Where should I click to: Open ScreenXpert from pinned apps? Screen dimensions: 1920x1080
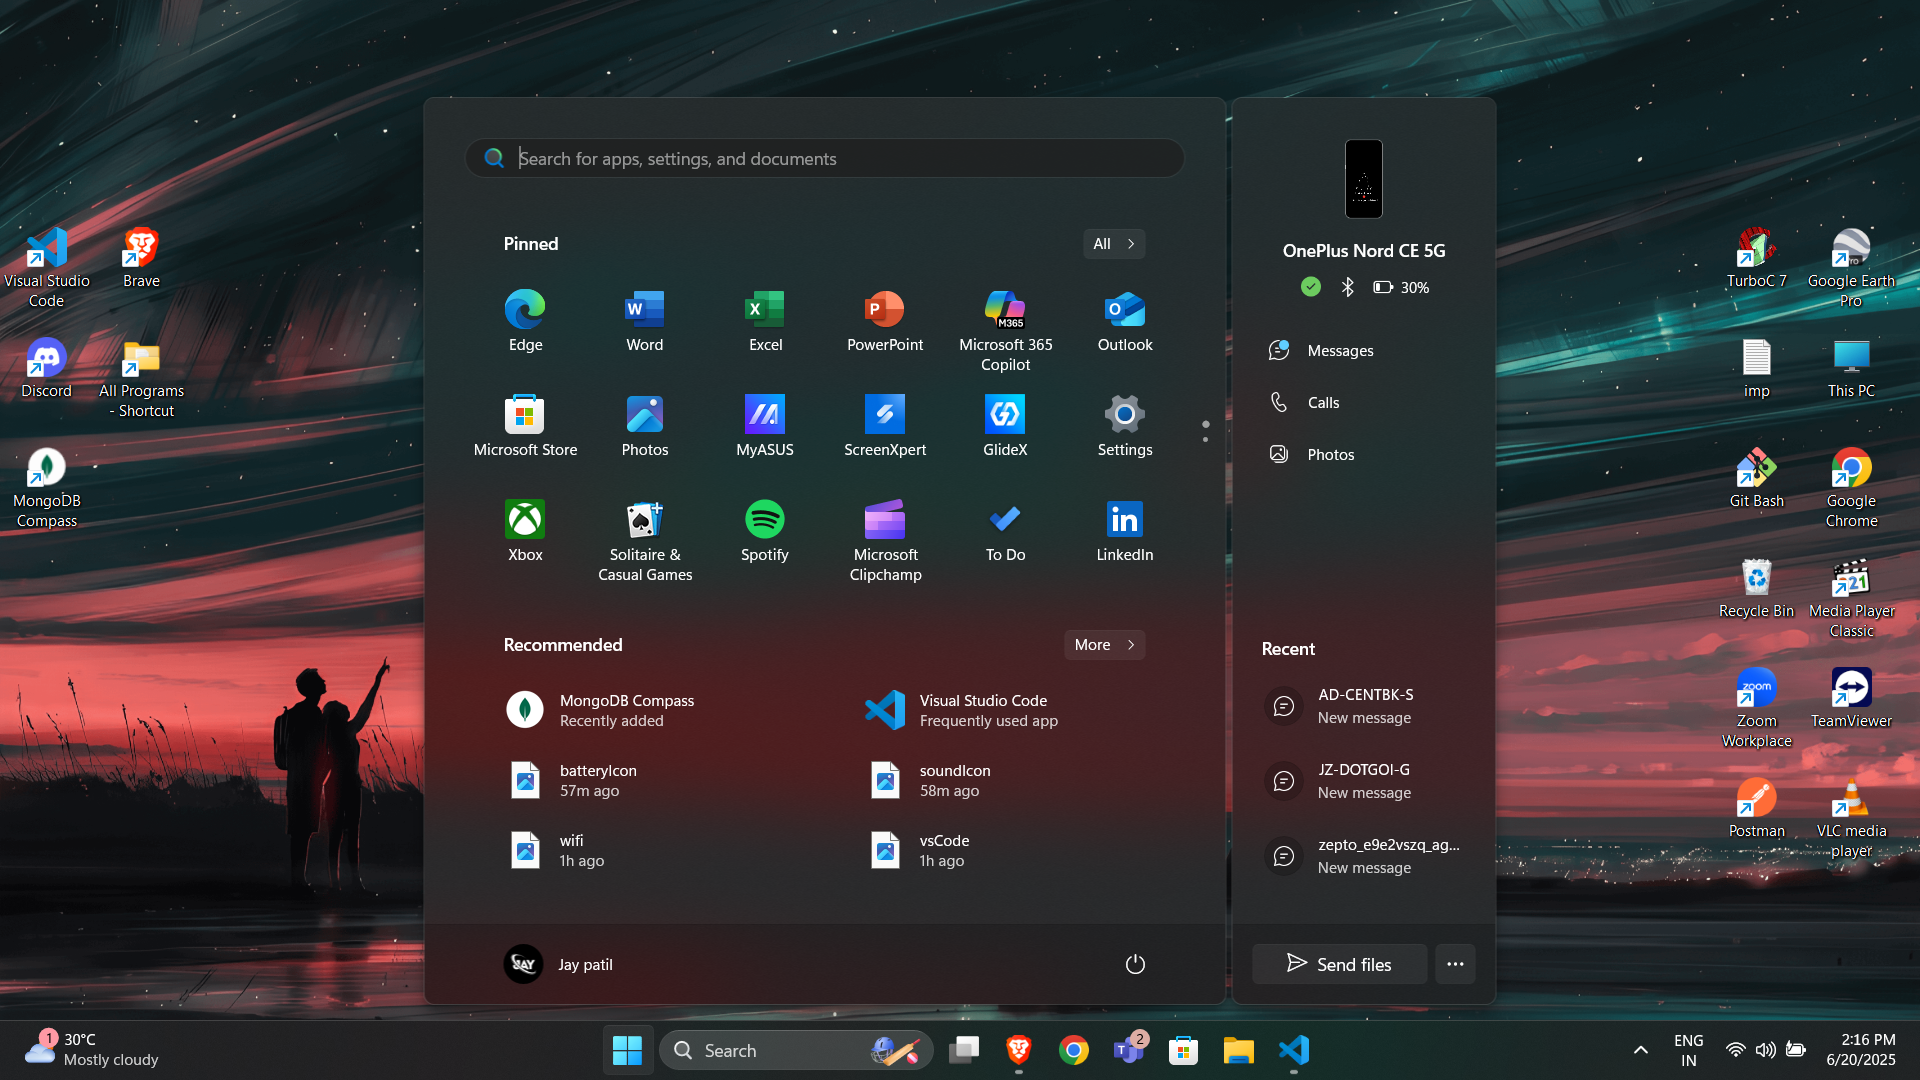click(885, 426)
